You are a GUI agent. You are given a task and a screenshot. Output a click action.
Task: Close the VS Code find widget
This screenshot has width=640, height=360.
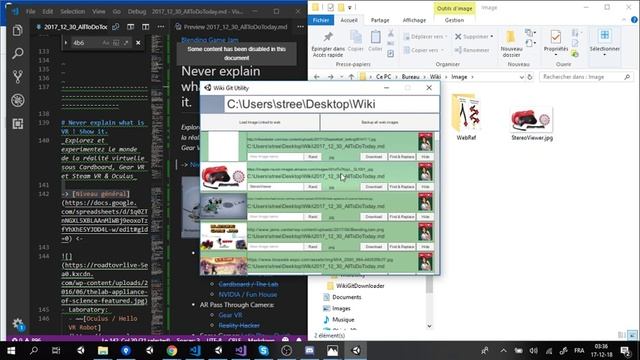click(138, 42)
